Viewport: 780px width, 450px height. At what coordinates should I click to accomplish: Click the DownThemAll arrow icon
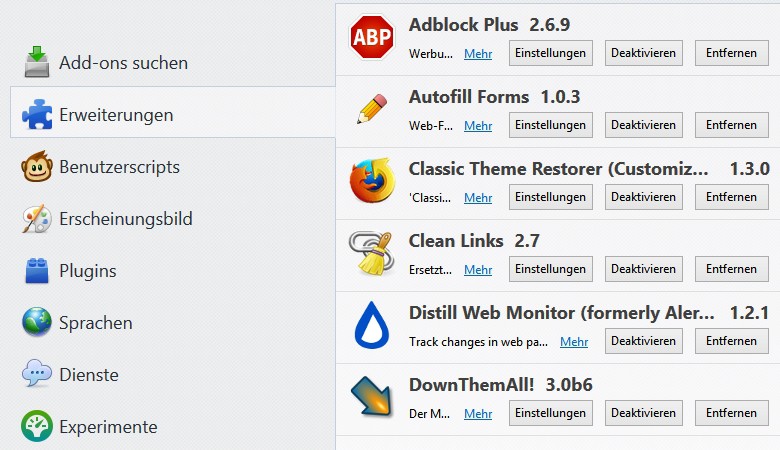(371, 399)
